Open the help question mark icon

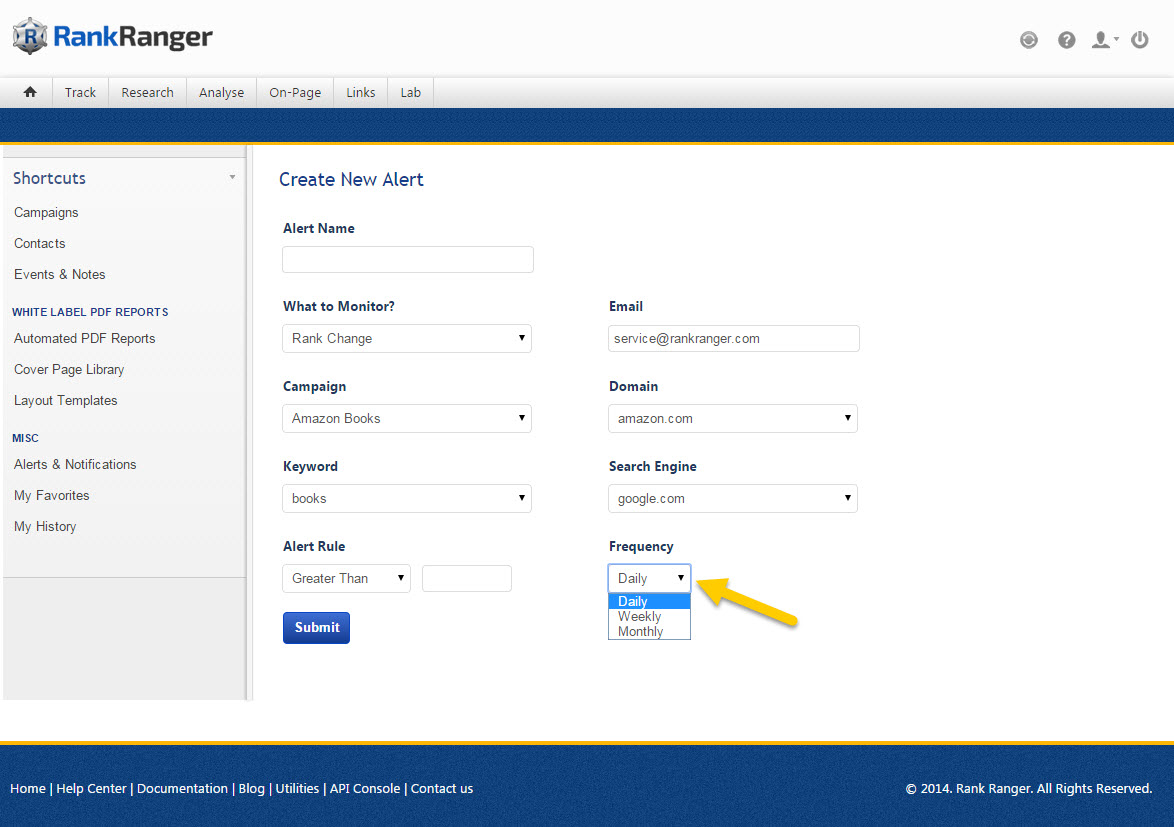pos(1067,40)
